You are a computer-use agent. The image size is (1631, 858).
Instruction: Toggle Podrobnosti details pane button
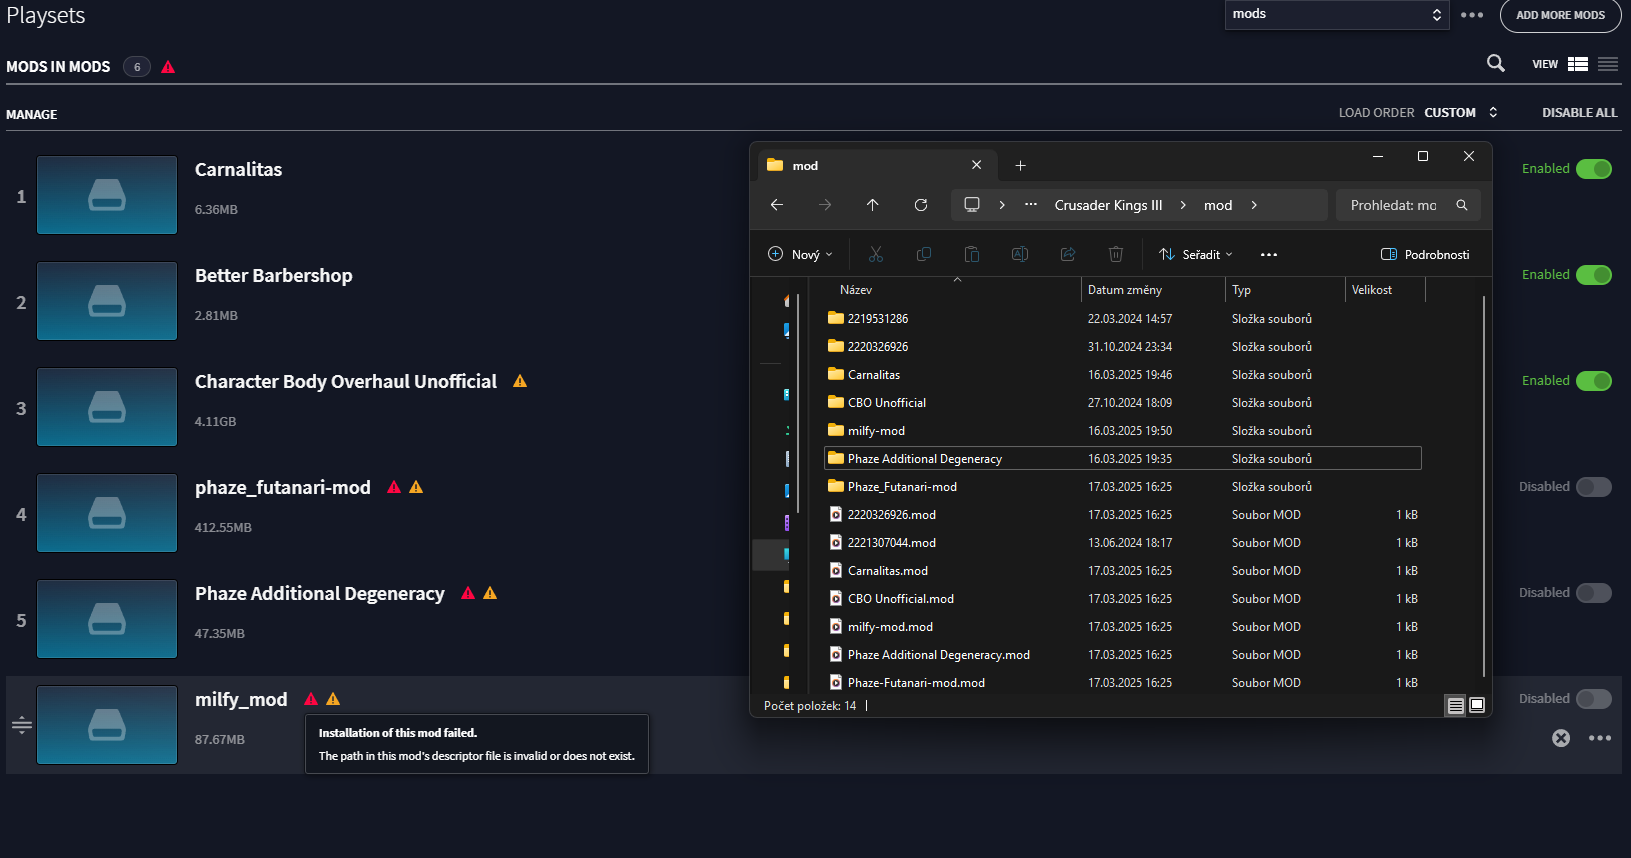(x=1425, y=255)
